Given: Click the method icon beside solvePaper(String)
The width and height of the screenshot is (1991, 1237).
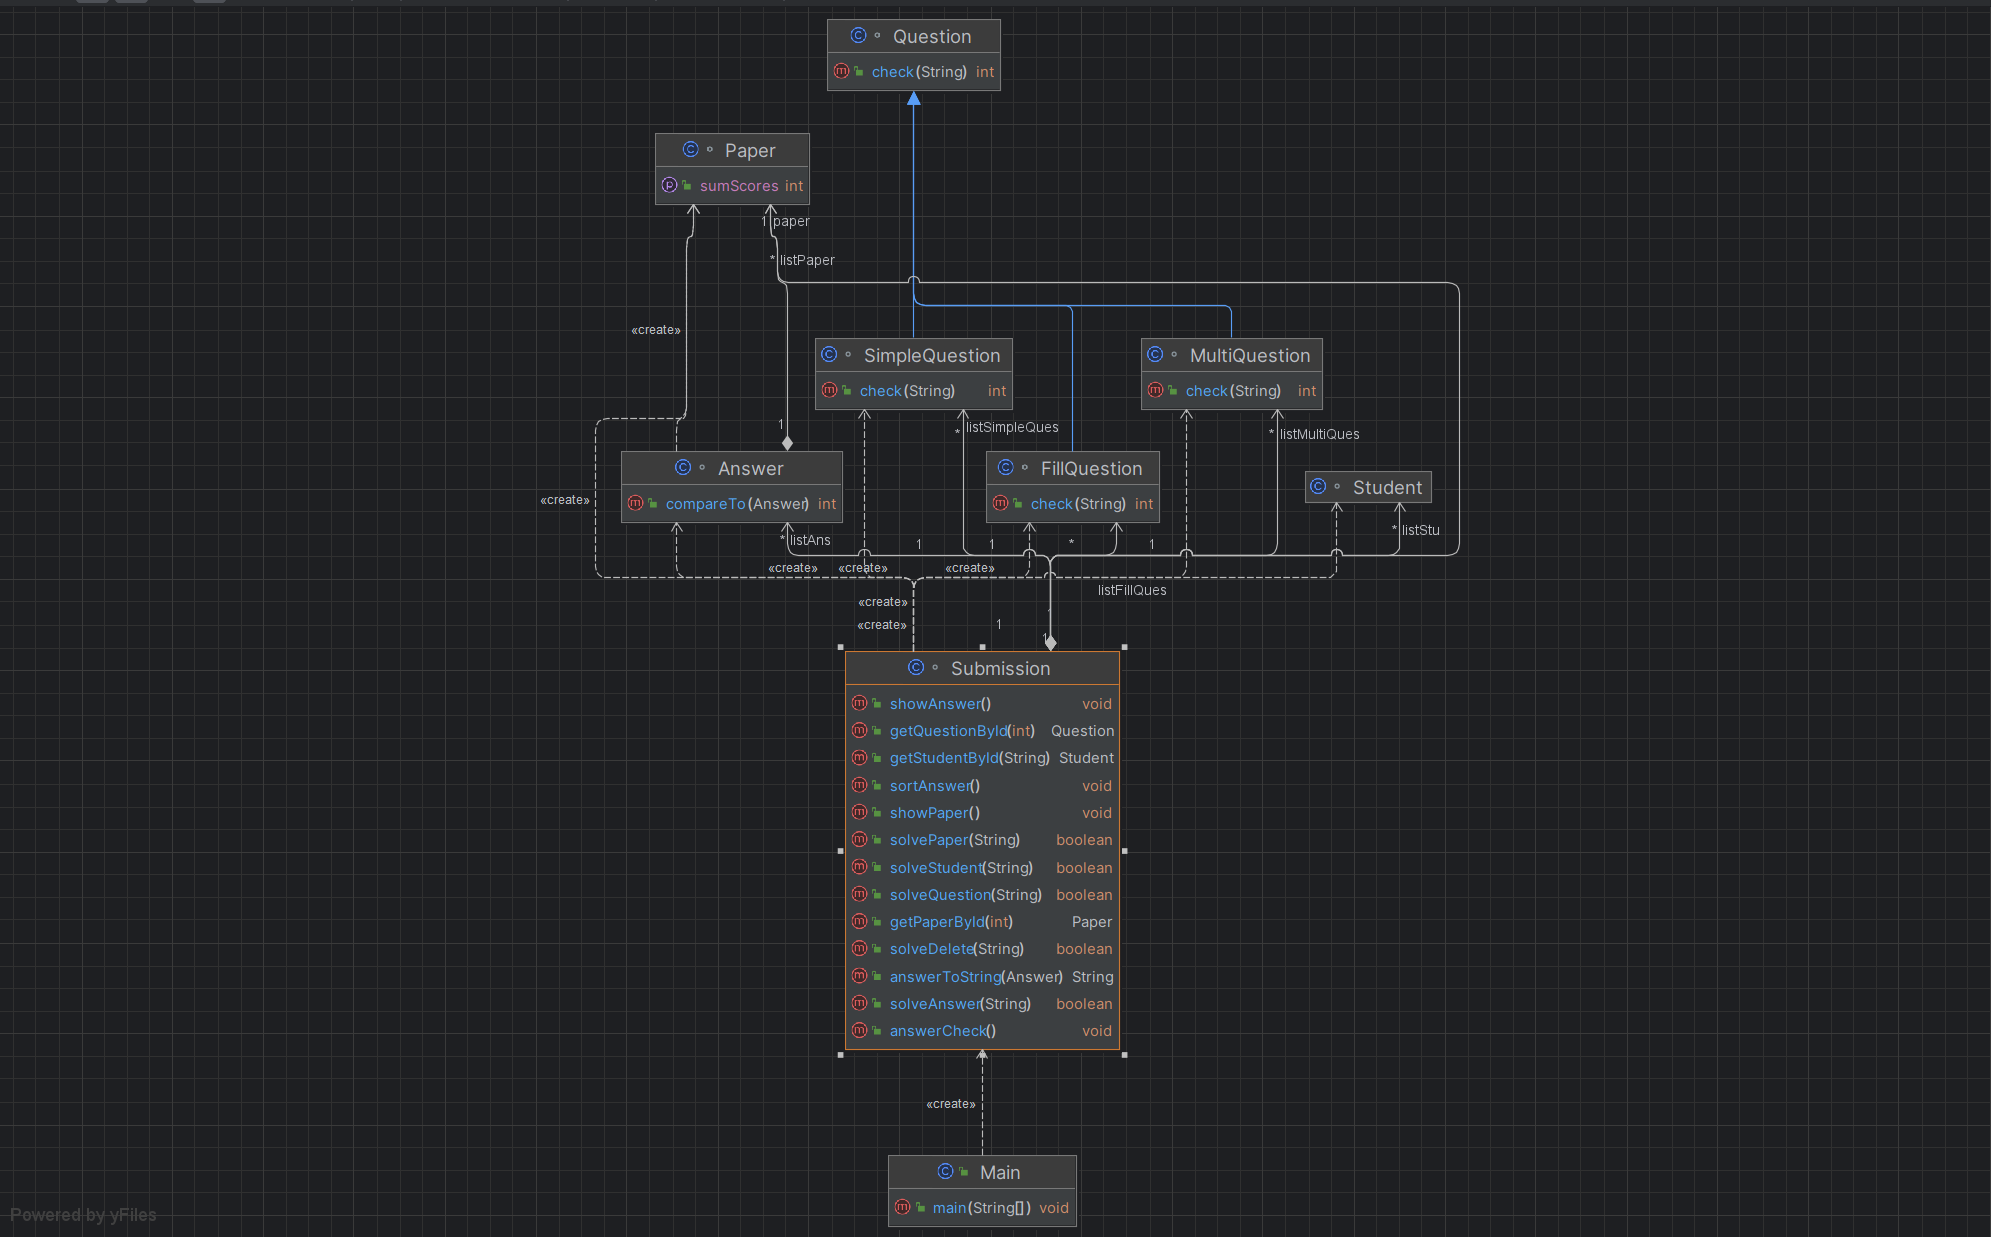Looking at the screenshot, I should coord(859,840).
